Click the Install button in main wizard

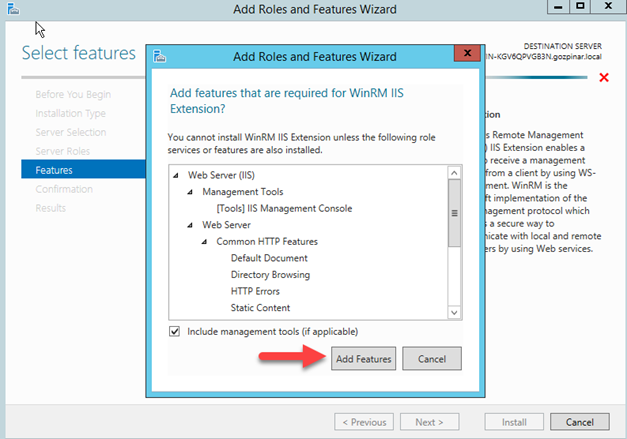[x=514, y=422]
